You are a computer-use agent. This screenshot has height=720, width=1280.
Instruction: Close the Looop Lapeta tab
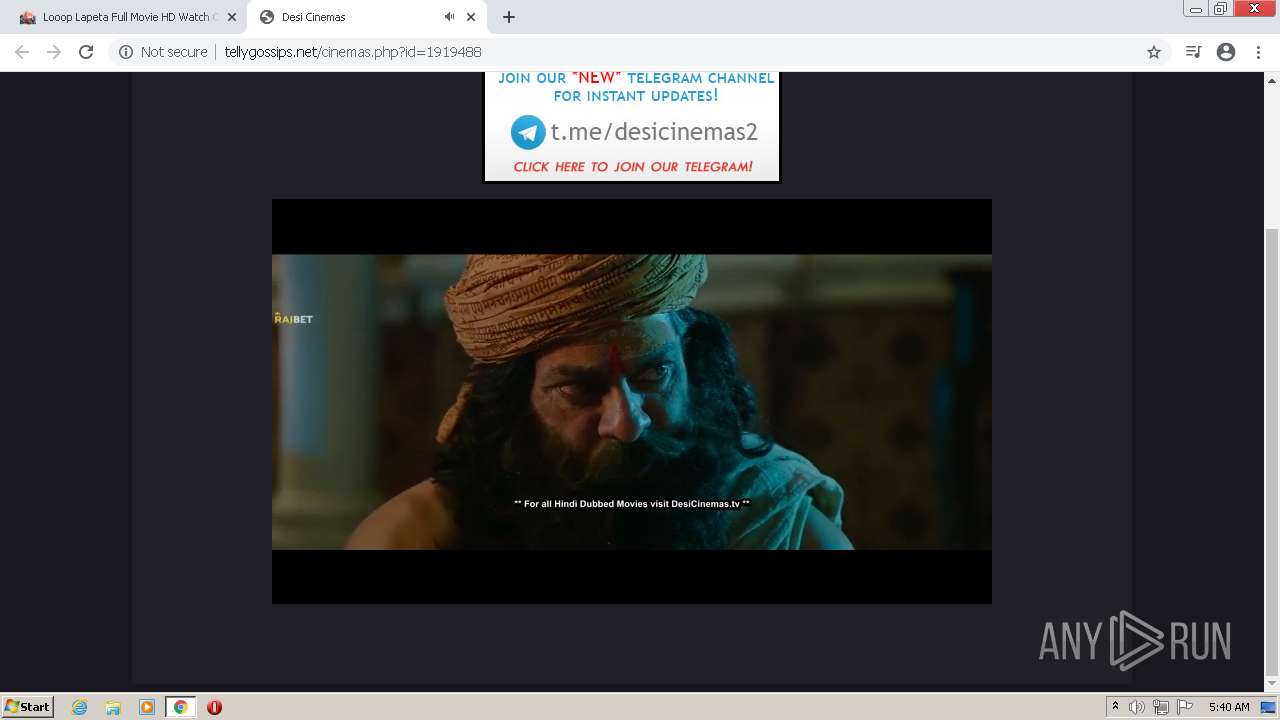(x=231, y=17)
